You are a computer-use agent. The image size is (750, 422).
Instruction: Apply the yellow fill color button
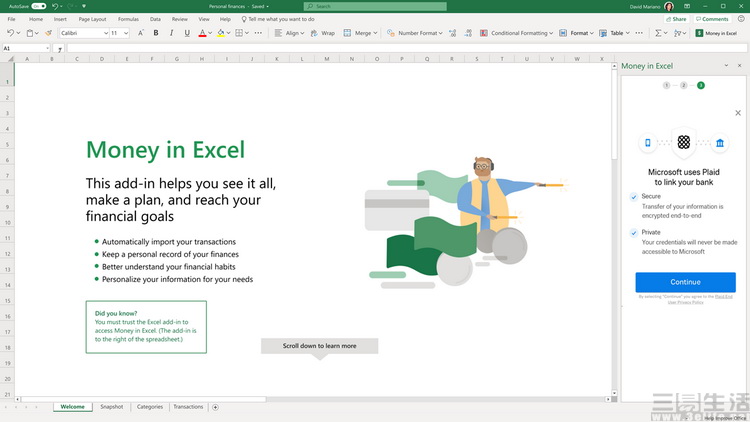[x=221, y=33]
